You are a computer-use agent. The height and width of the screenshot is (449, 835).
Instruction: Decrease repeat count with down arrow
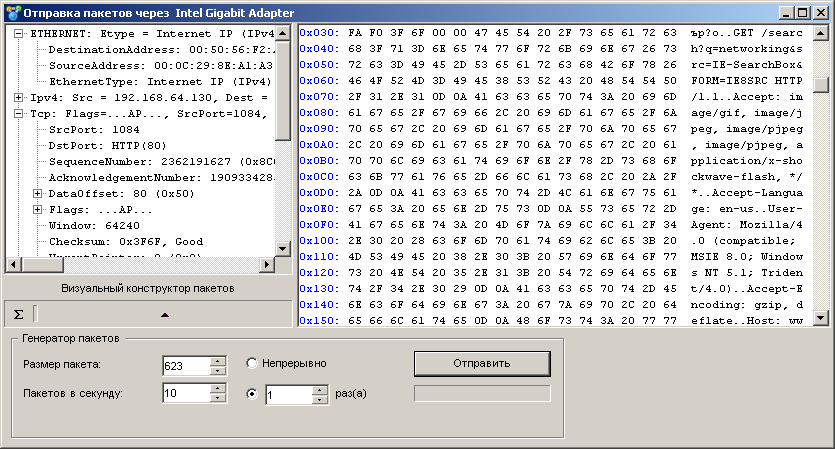coord(320,400)
